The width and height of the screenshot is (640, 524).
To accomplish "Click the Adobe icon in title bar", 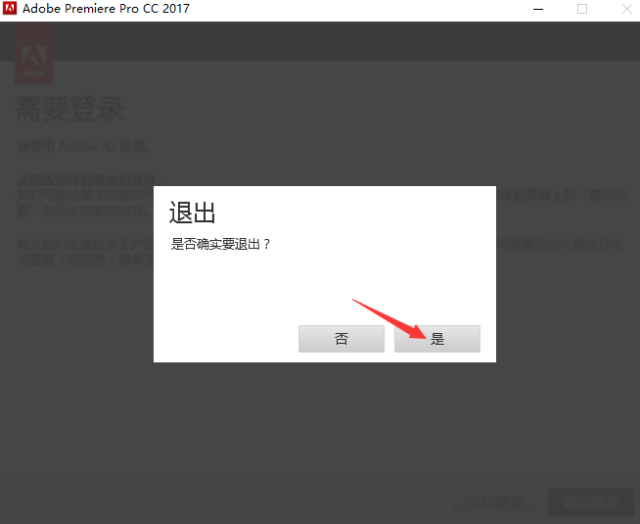I will pyautogui.click(x=11, y=9).
